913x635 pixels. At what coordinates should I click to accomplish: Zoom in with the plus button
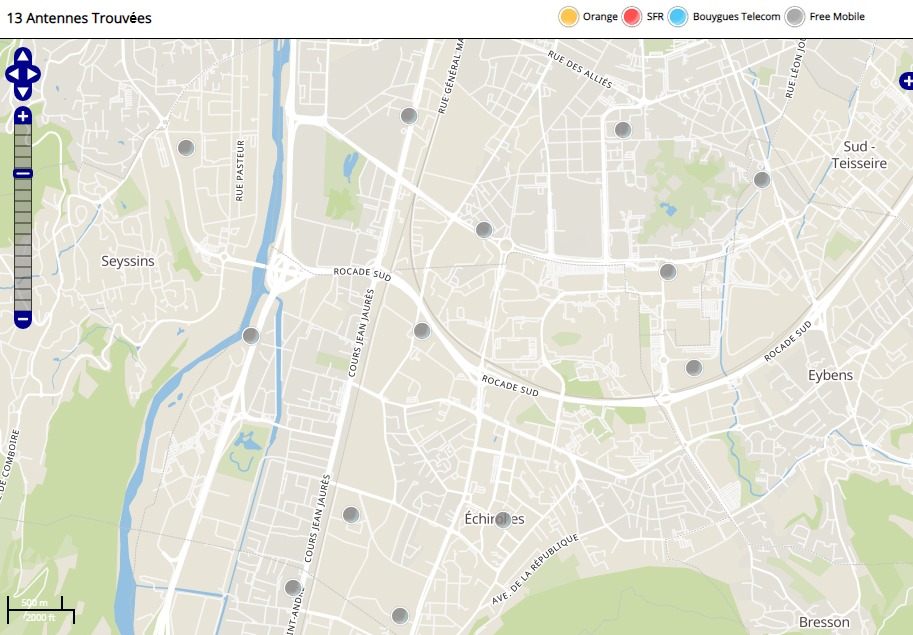(22, 117)
